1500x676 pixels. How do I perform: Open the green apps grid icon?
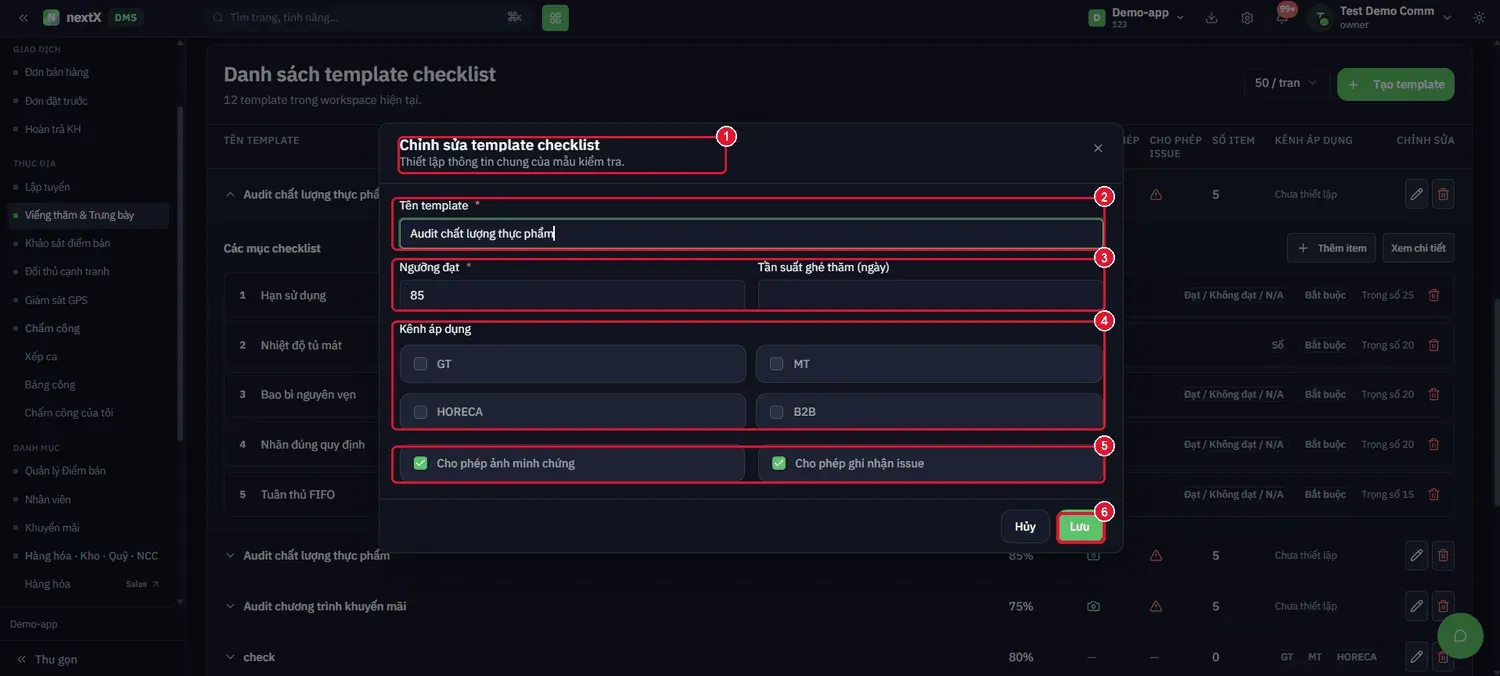(555, 17)
